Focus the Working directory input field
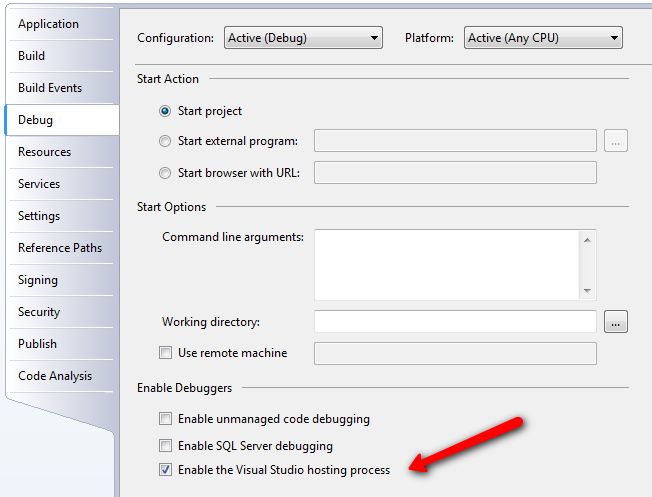The image size is (652, 497). (455, 322)
